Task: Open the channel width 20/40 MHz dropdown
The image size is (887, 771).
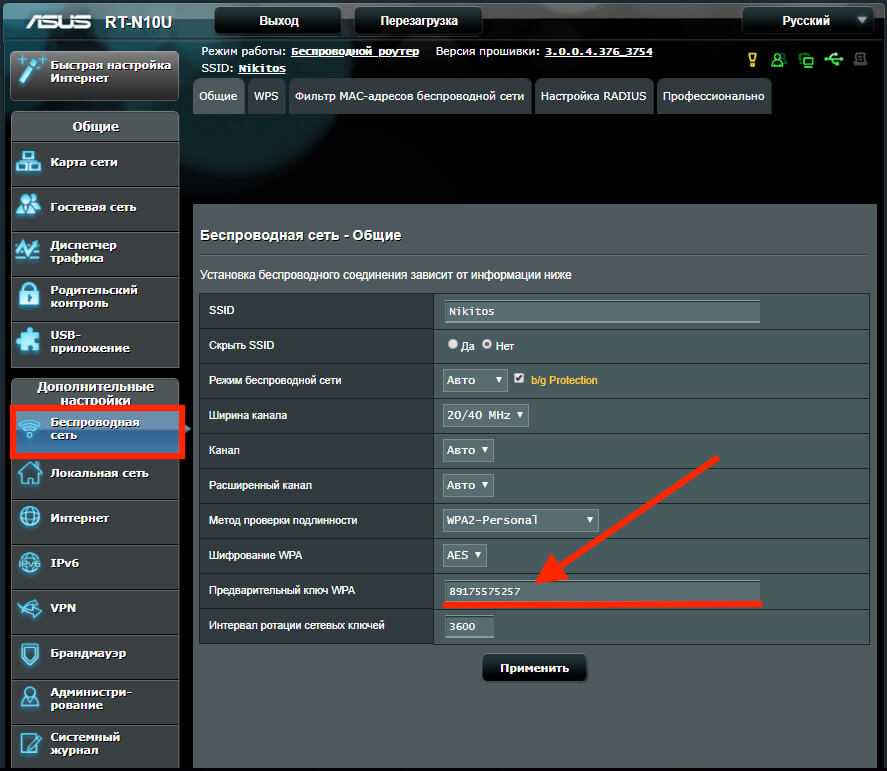Action: (485, 415)
